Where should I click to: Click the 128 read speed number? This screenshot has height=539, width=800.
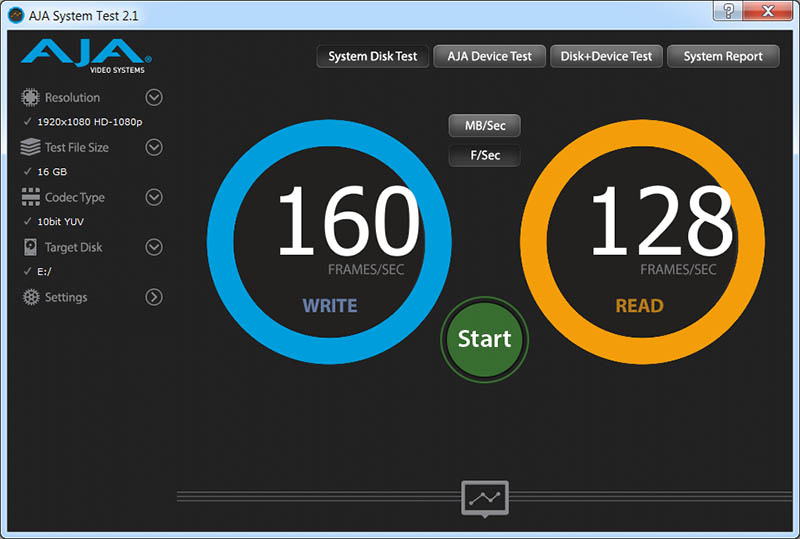(662, 220)
